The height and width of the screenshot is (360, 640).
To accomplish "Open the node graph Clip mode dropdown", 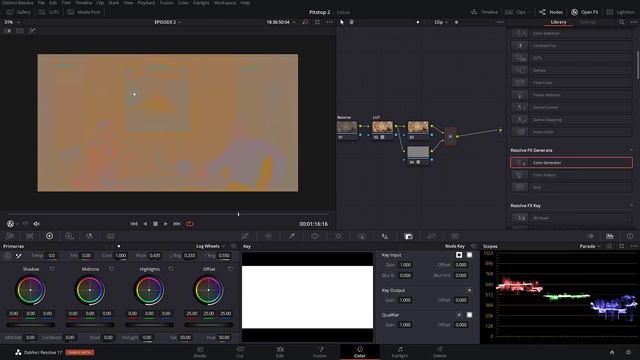I will pyautogui.click(x=441, y=22).
